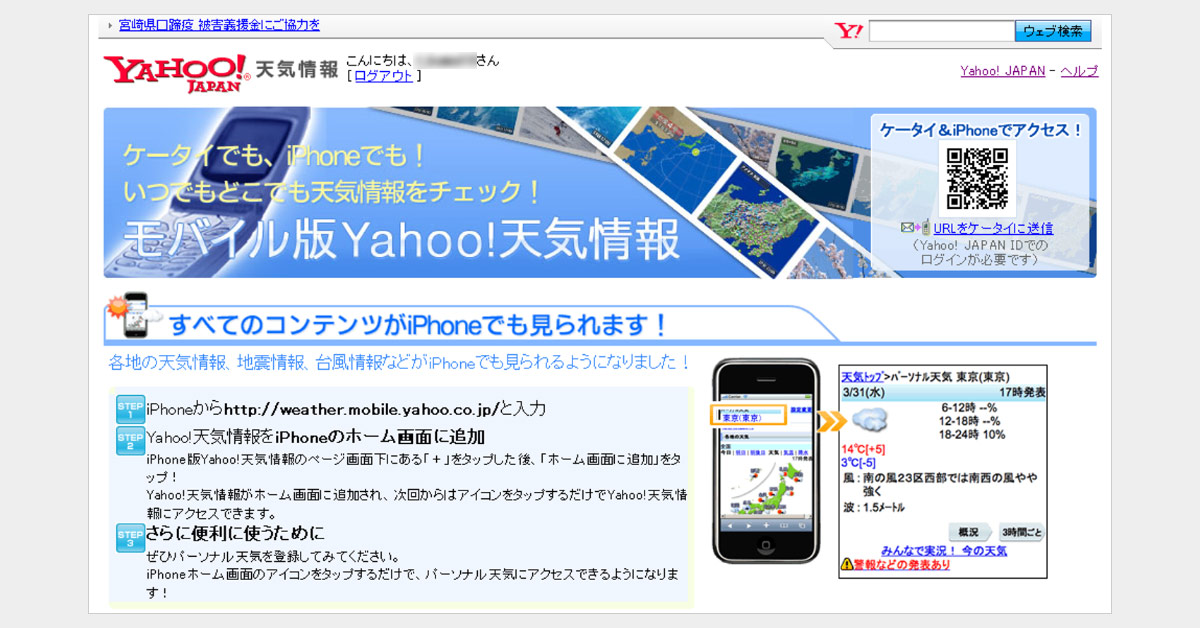Click the 18-24時 10% rain probability text
The width and height of the screenshot is (1200, 628).
click(972, 435)
